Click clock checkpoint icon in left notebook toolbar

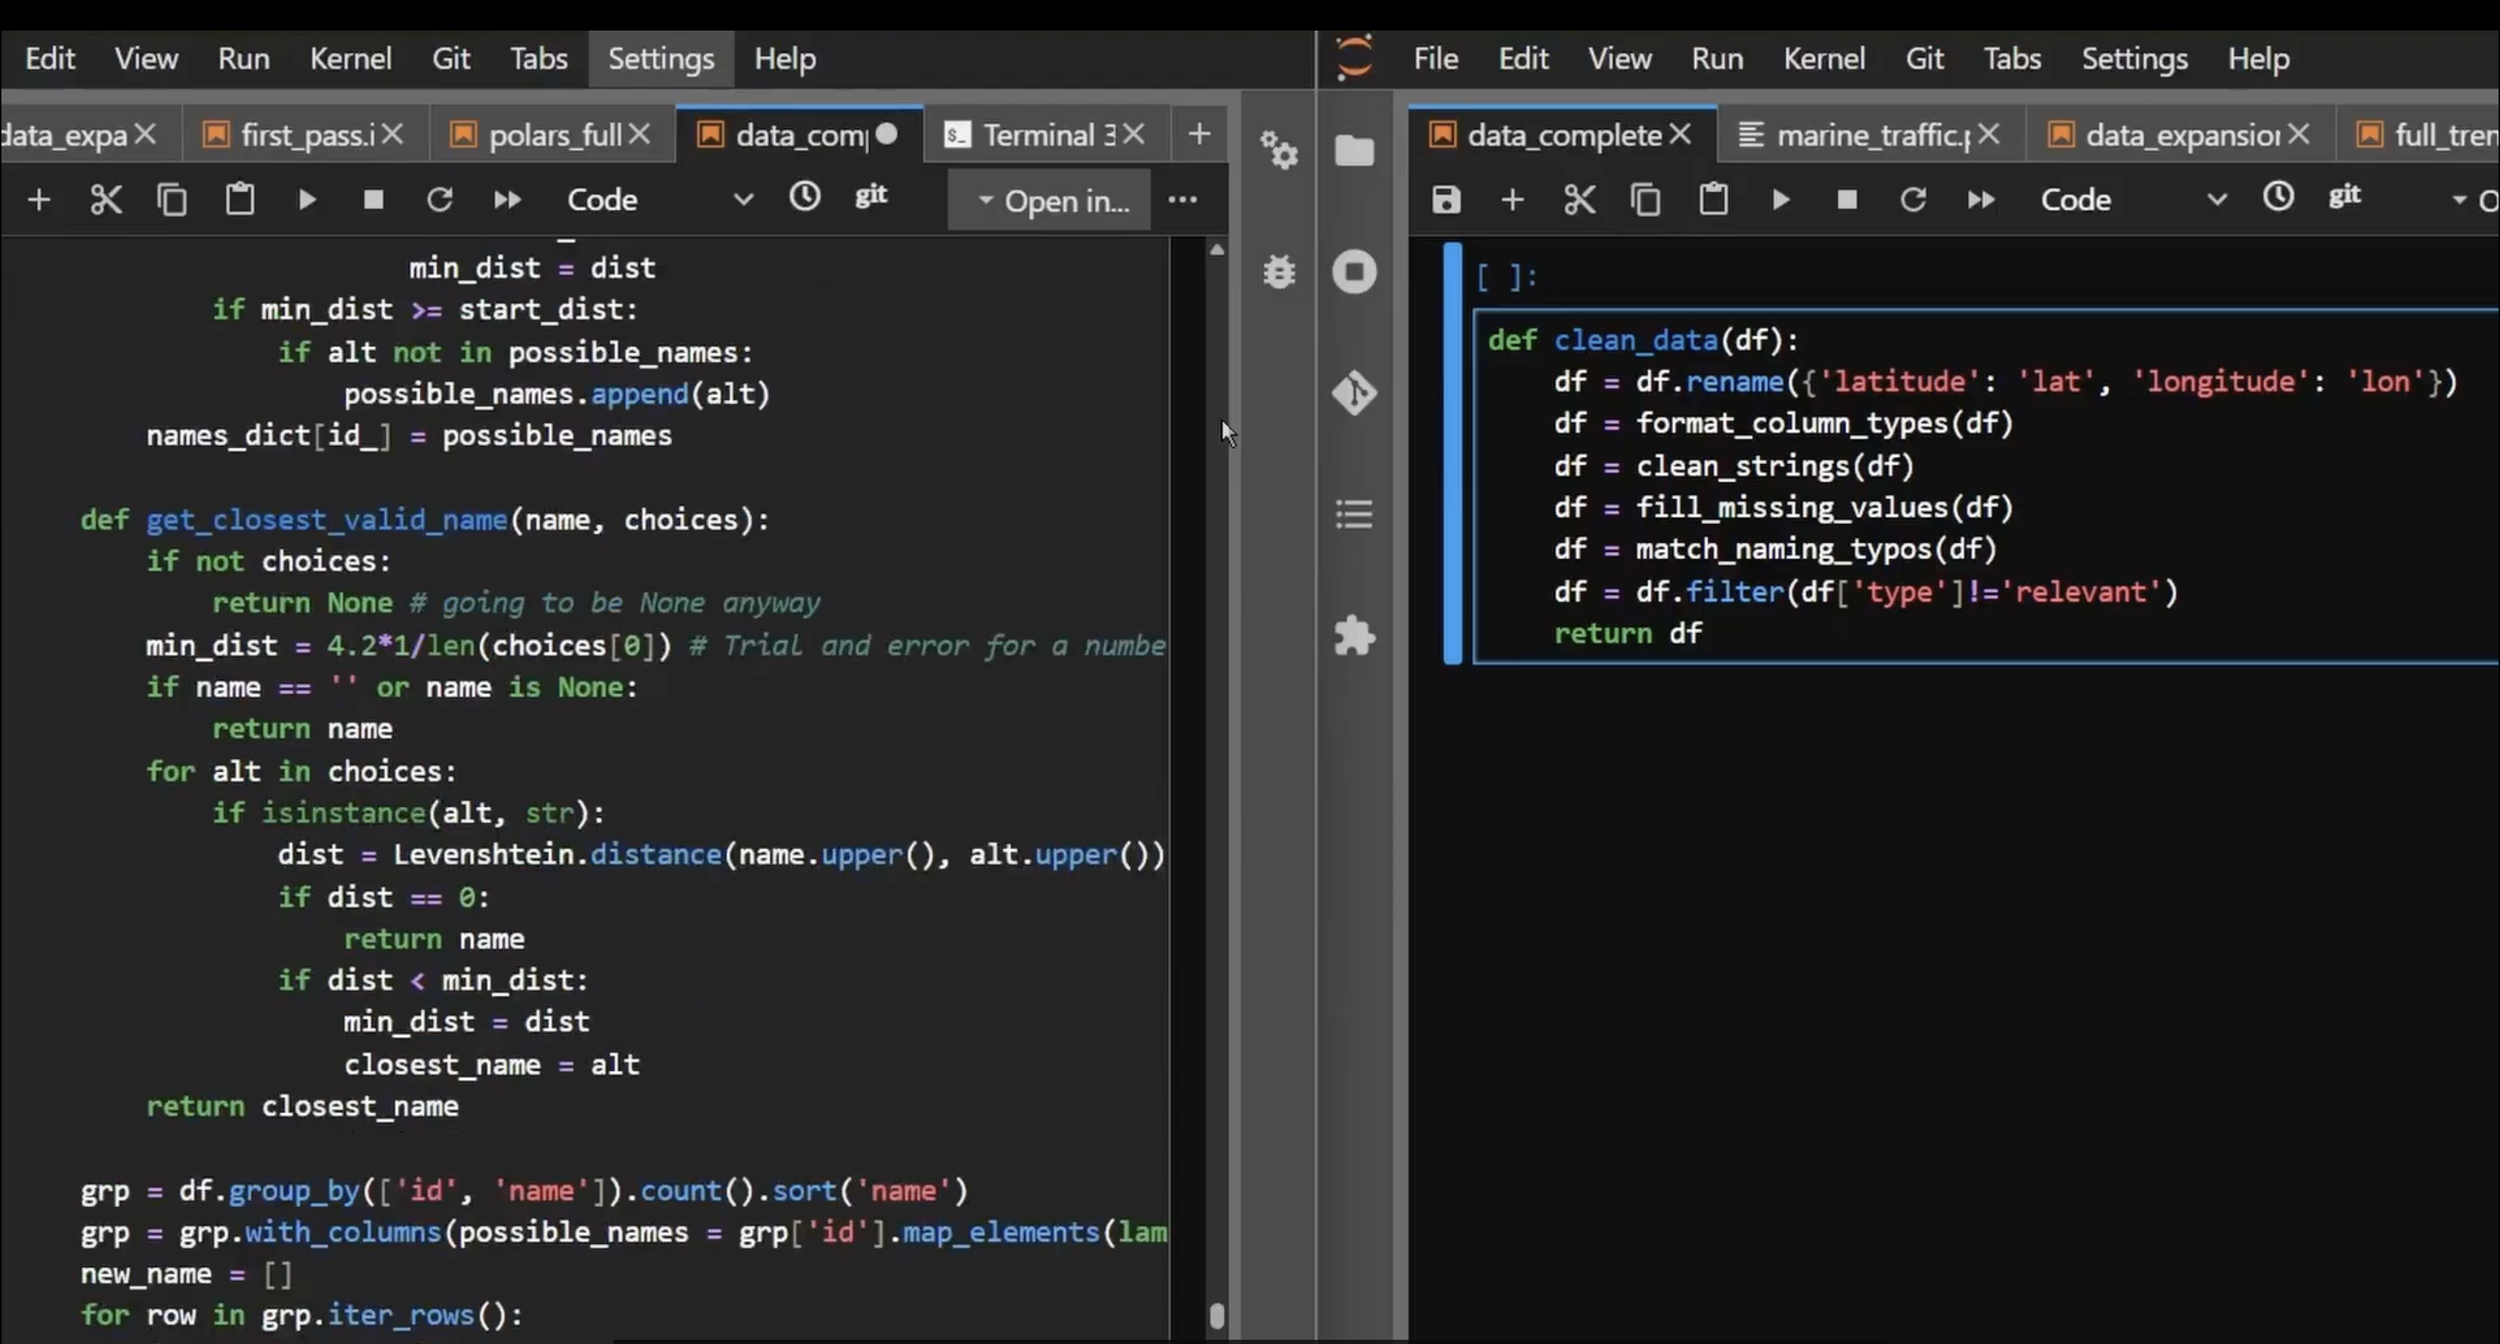pos(805,196)
